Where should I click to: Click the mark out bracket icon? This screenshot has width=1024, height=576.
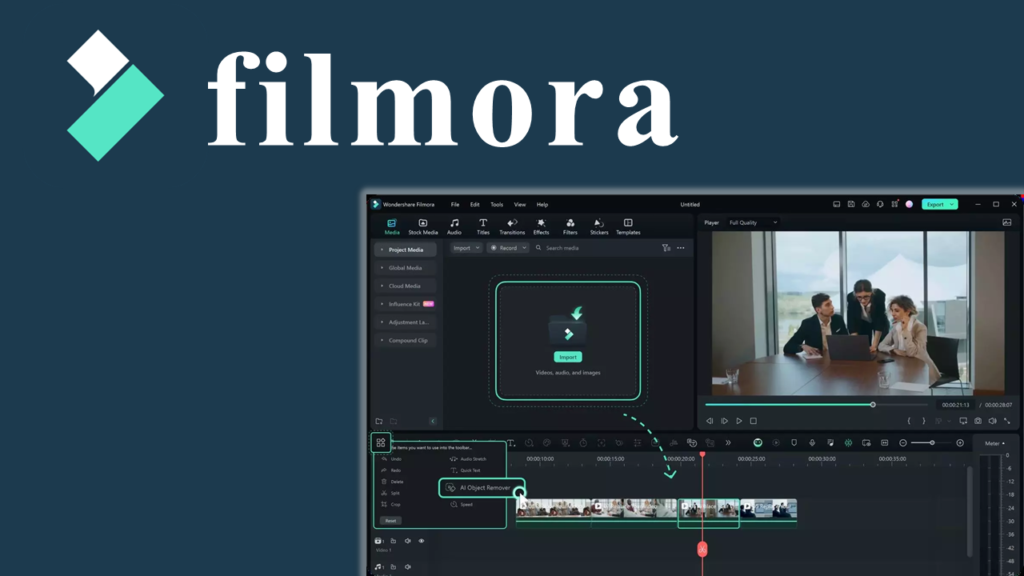coord(923,421)
